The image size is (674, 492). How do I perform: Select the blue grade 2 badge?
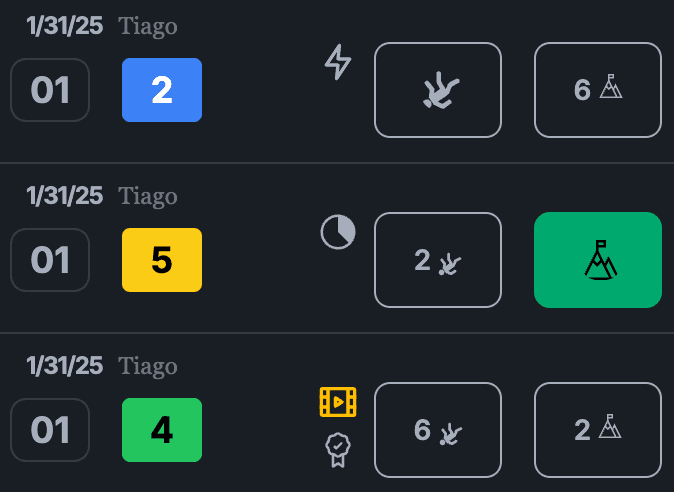pyautogui.click(x=162, y=90)
